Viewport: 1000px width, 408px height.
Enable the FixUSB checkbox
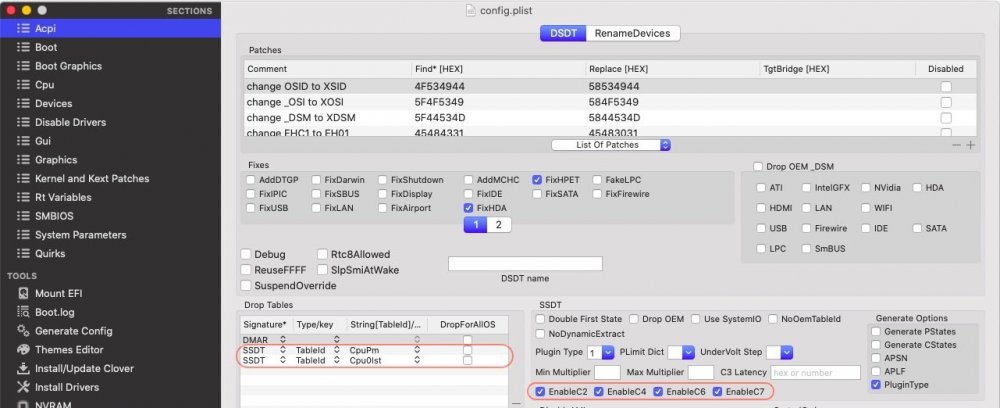coord(251,208)
